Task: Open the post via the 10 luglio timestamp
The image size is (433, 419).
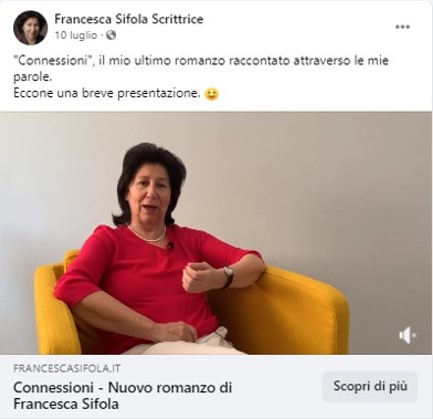Action: (x=76, y=35)
